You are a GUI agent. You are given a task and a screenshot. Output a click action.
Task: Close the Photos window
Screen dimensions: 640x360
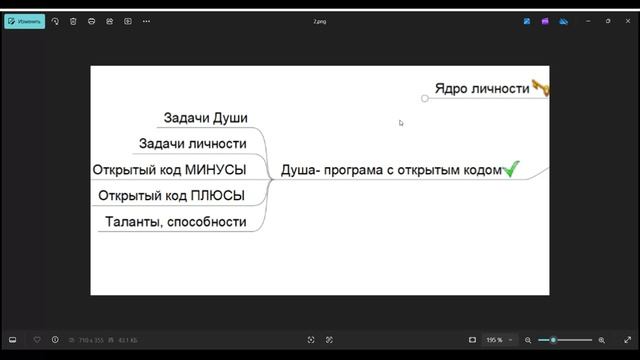[628, 21]
